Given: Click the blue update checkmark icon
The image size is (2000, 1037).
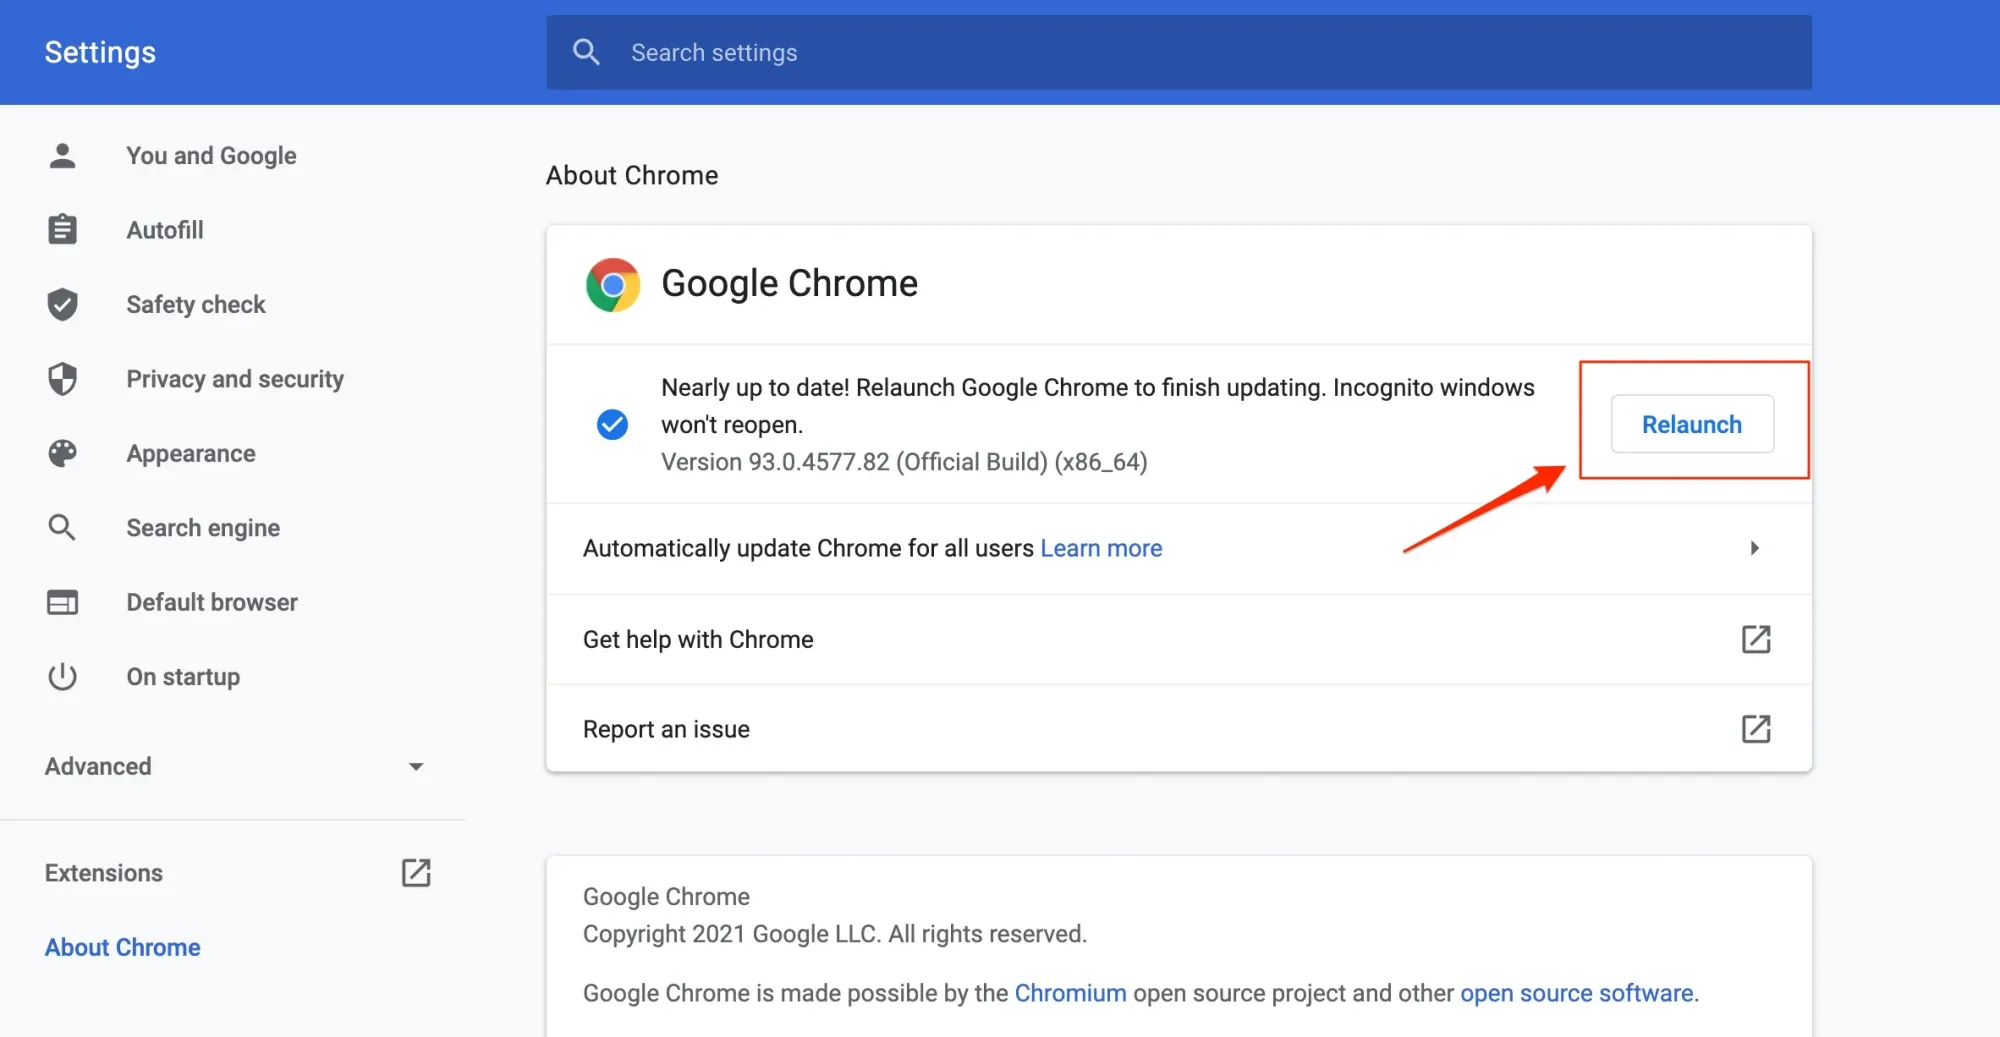Looking at the screenshot, I should (612, 424).
